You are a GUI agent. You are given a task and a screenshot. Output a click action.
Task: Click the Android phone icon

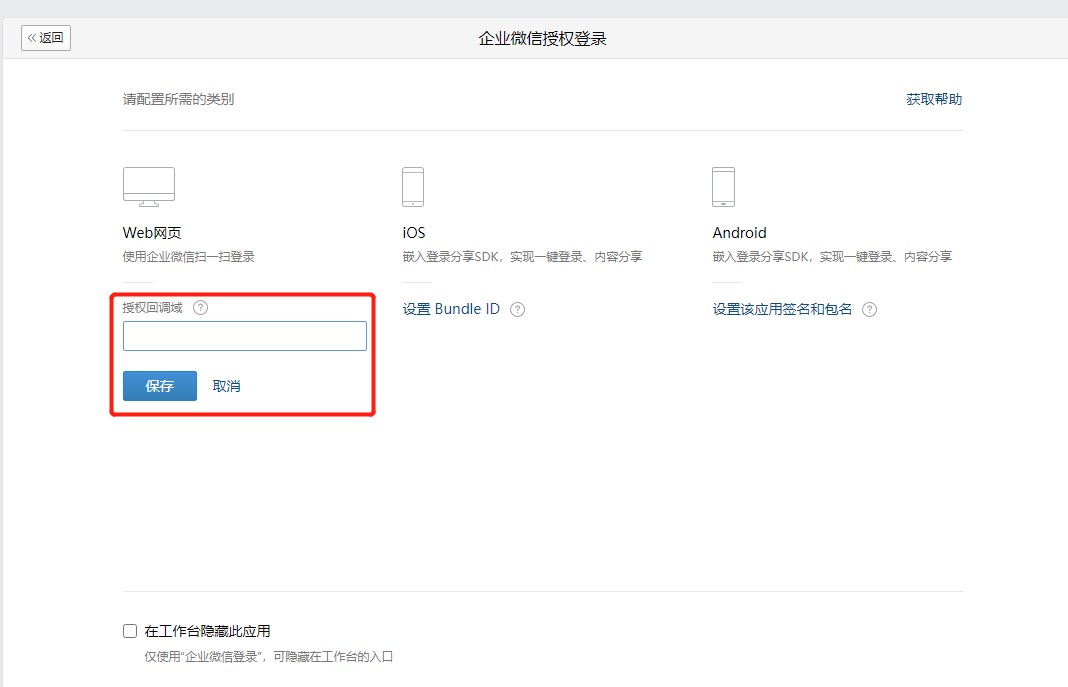(723, 187)
